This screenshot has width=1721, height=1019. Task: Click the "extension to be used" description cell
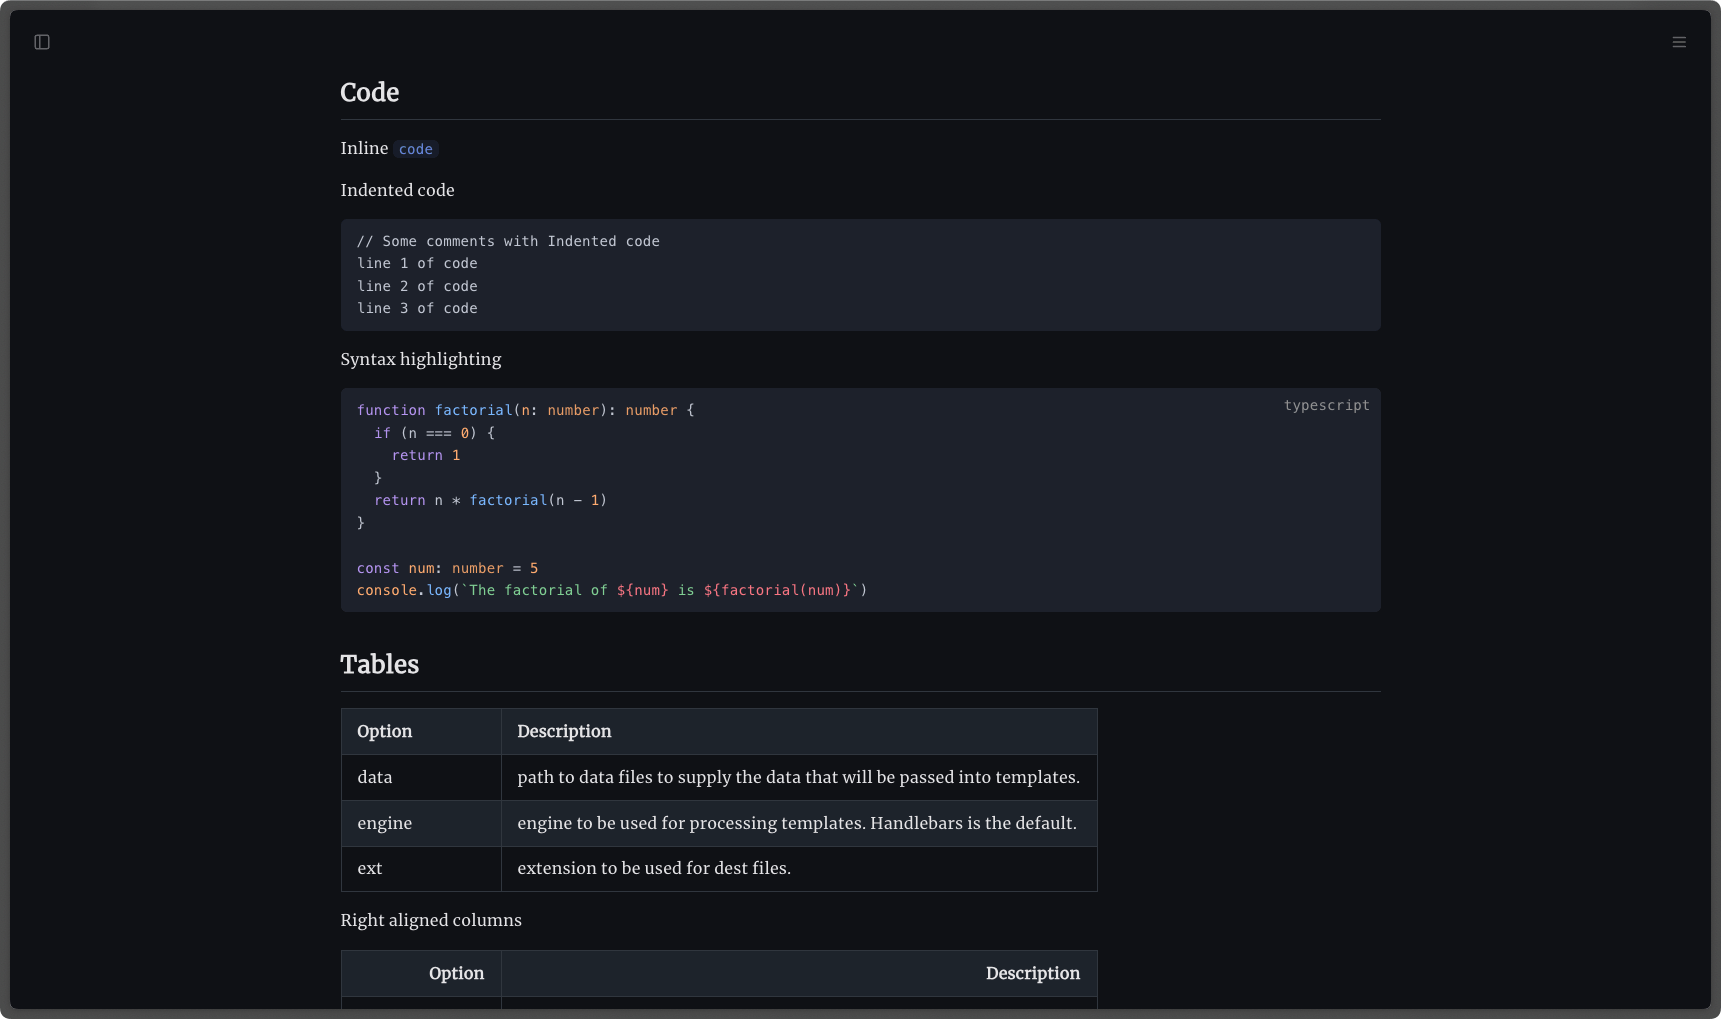pyautogui.click(x=654, y=868)
